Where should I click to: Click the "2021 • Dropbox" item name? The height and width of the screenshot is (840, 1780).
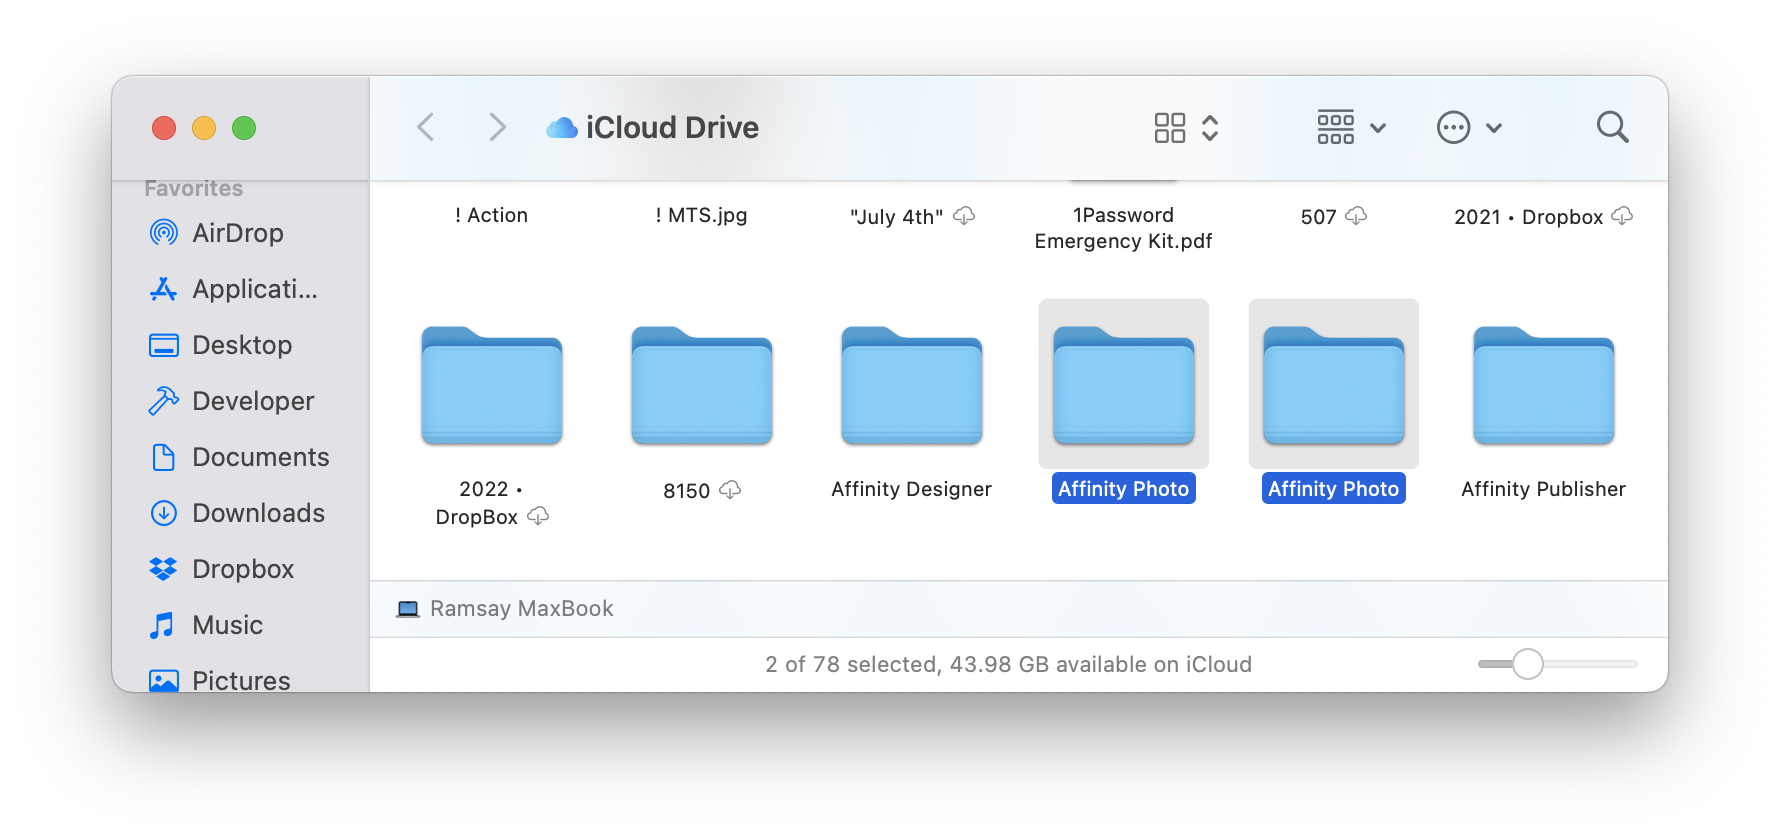(x=1528, y=217)
